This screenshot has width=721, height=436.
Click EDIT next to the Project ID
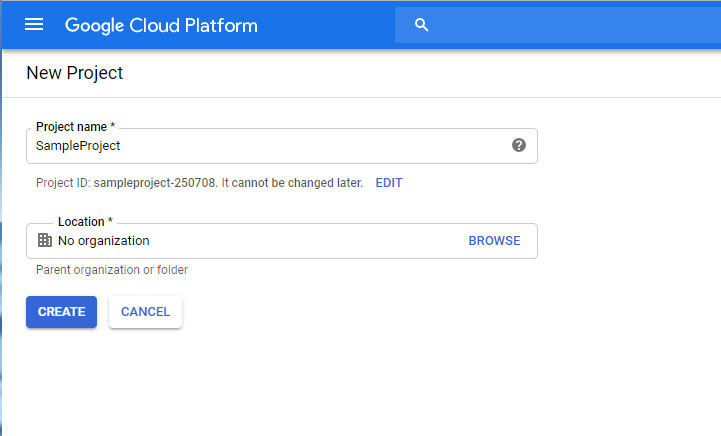point(389,183)
